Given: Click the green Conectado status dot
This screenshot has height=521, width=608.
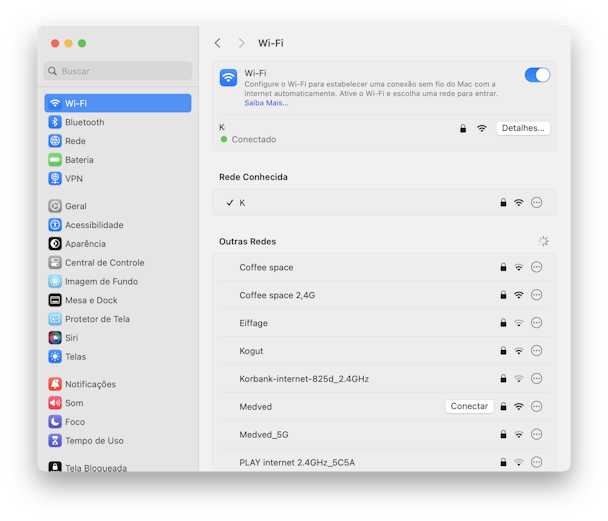Looking at the screenshot, I should pos(224,139).
